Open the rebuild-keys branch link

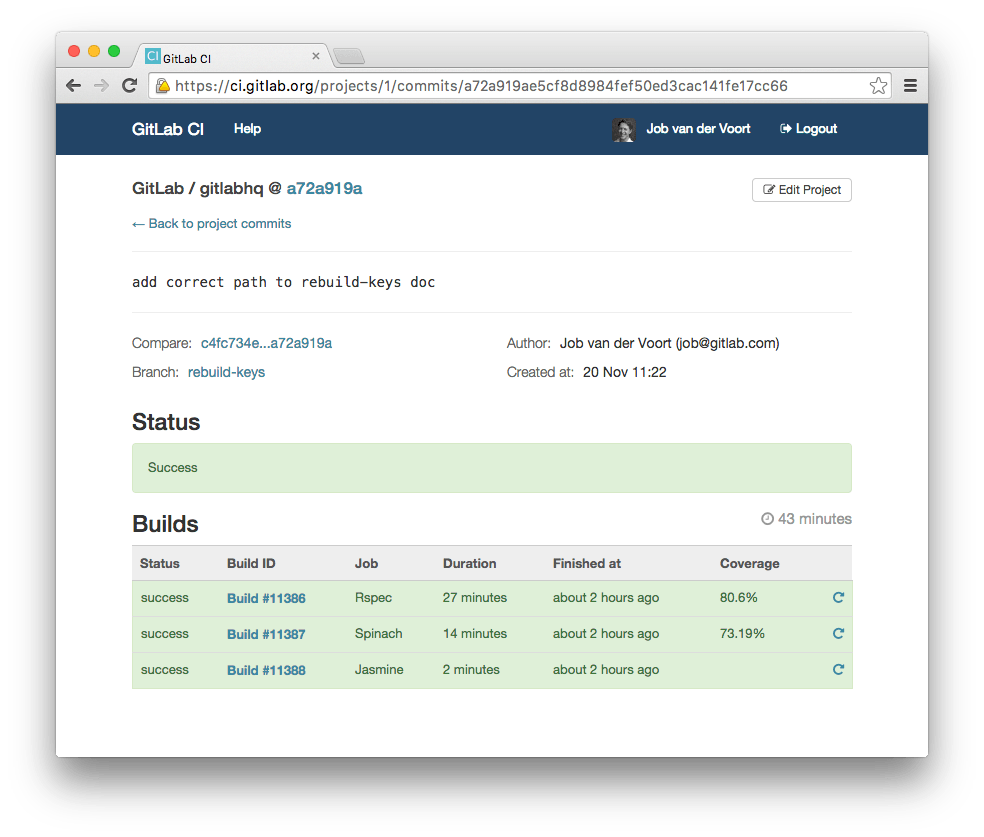226,372
